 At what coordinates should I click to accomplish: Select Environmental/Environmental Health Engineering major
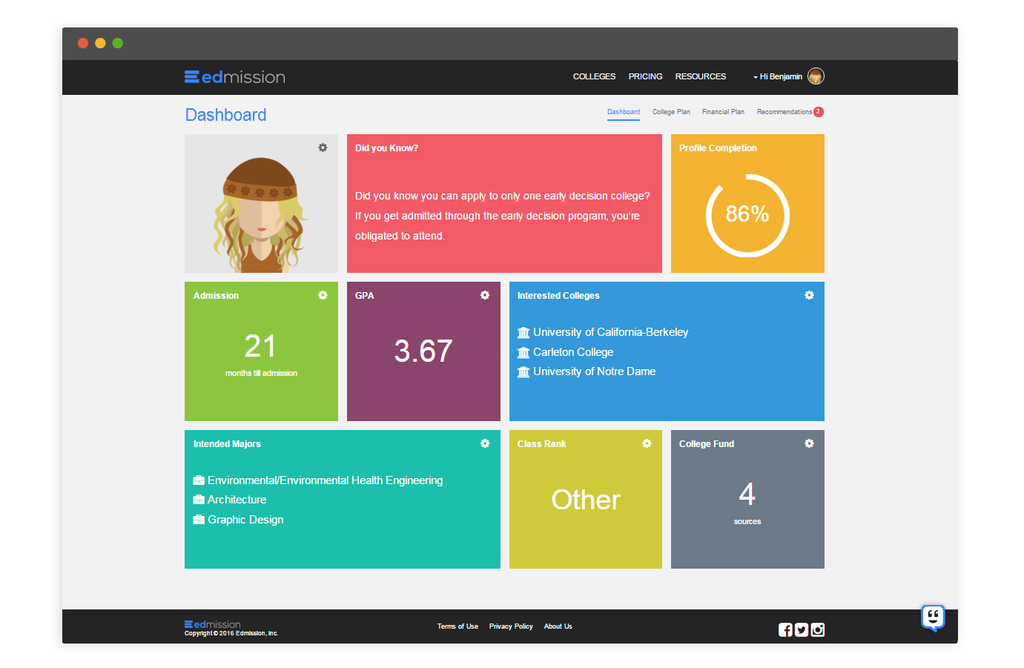pos(325,481)
